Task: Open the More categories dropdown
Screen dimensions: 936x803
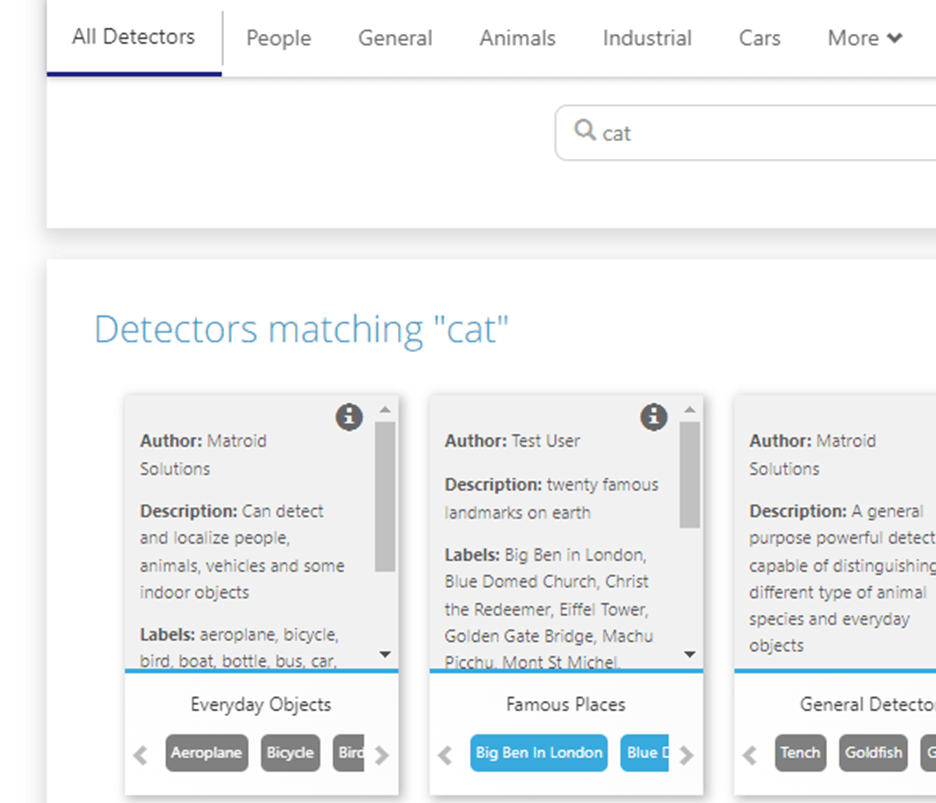Action: [864, 38]
